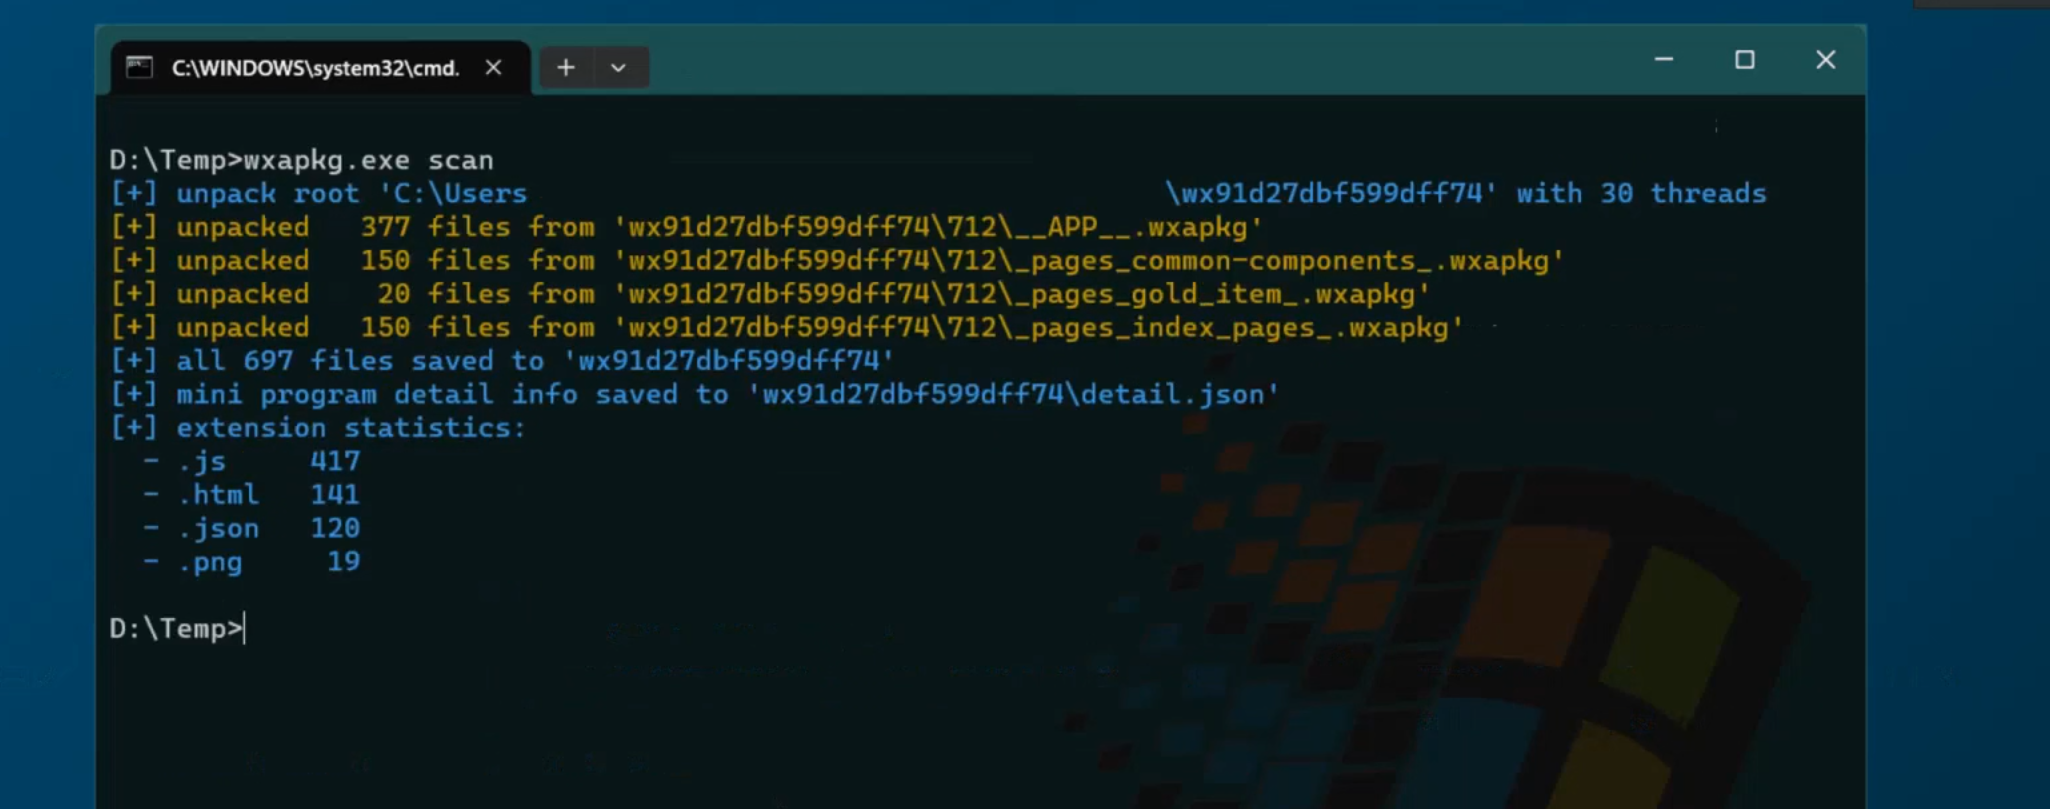
Task: Click the detail.json output path
Action: coord(1012,394)
